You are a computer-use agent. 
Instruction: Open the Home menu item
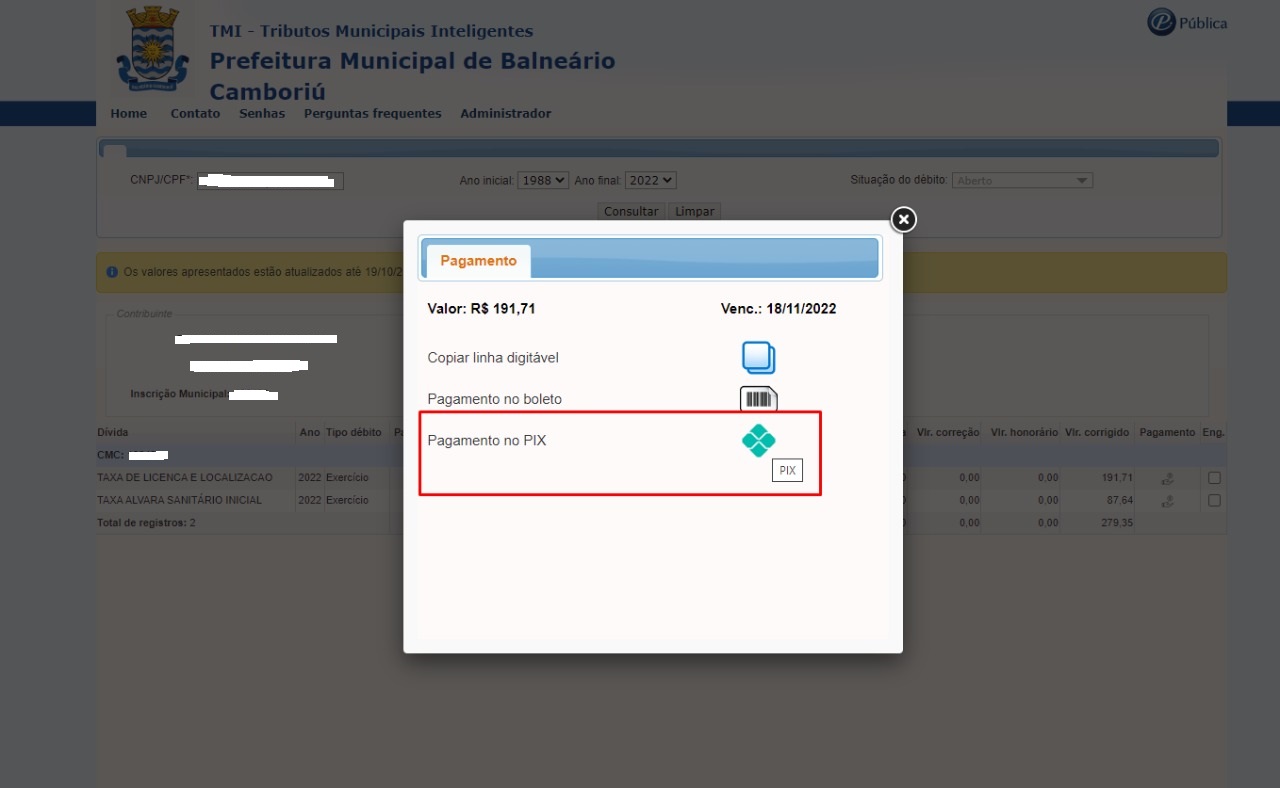(x=129, y=114)
